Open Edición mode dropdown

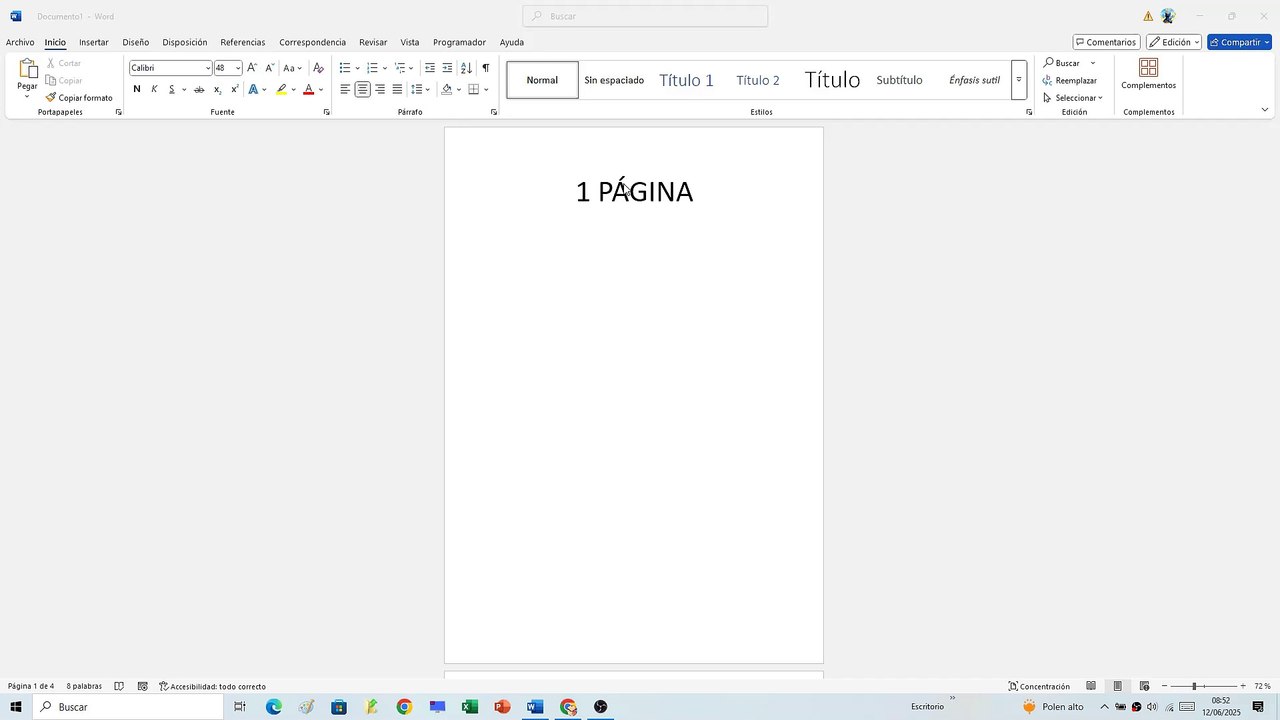click(x=1174, y=42)
